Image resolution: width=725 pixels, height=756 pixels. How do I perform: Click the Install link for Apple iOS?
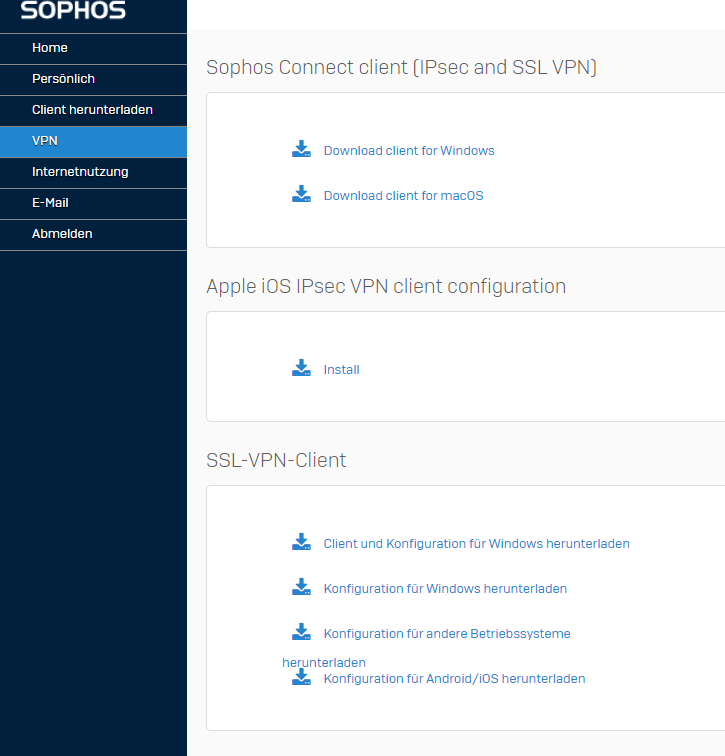click(341, 370)
